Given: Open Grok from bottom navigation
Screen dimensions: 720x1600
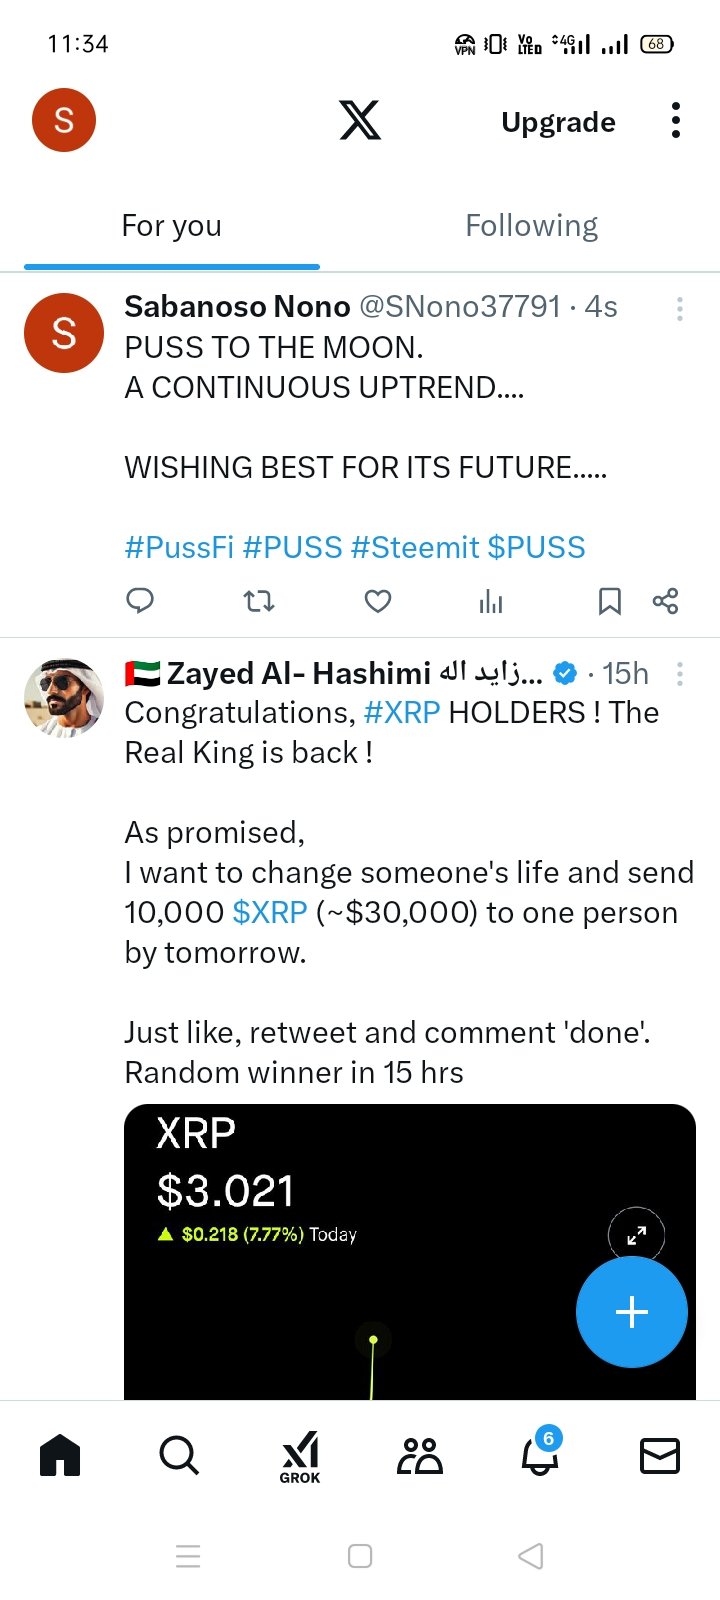Looking at the screenshot, I should click(x=300, y=1457).
